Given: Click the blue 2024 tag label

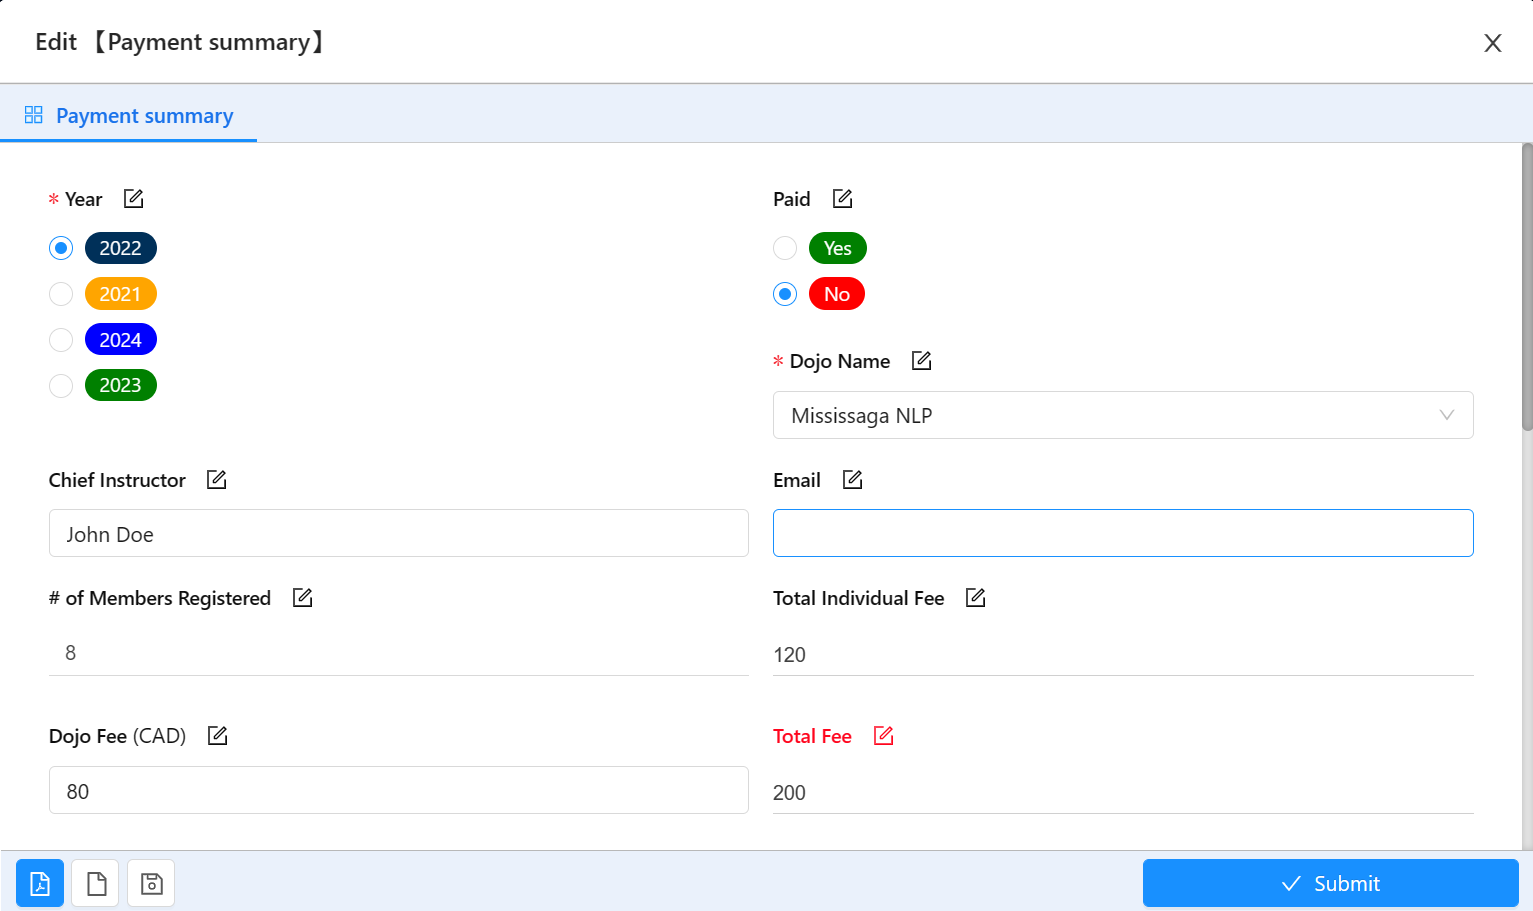Looking at the screenshot, I should 121,340.
